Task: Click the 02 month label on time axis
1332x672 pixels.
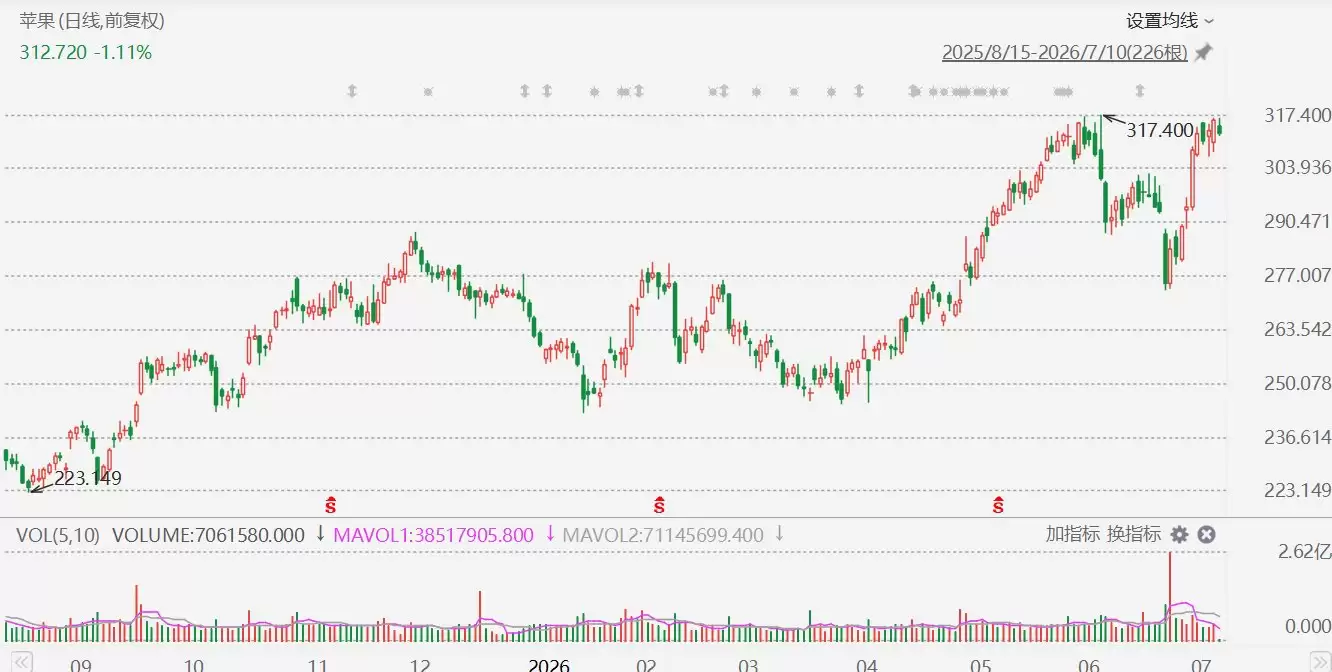Action: coord(646,665)
